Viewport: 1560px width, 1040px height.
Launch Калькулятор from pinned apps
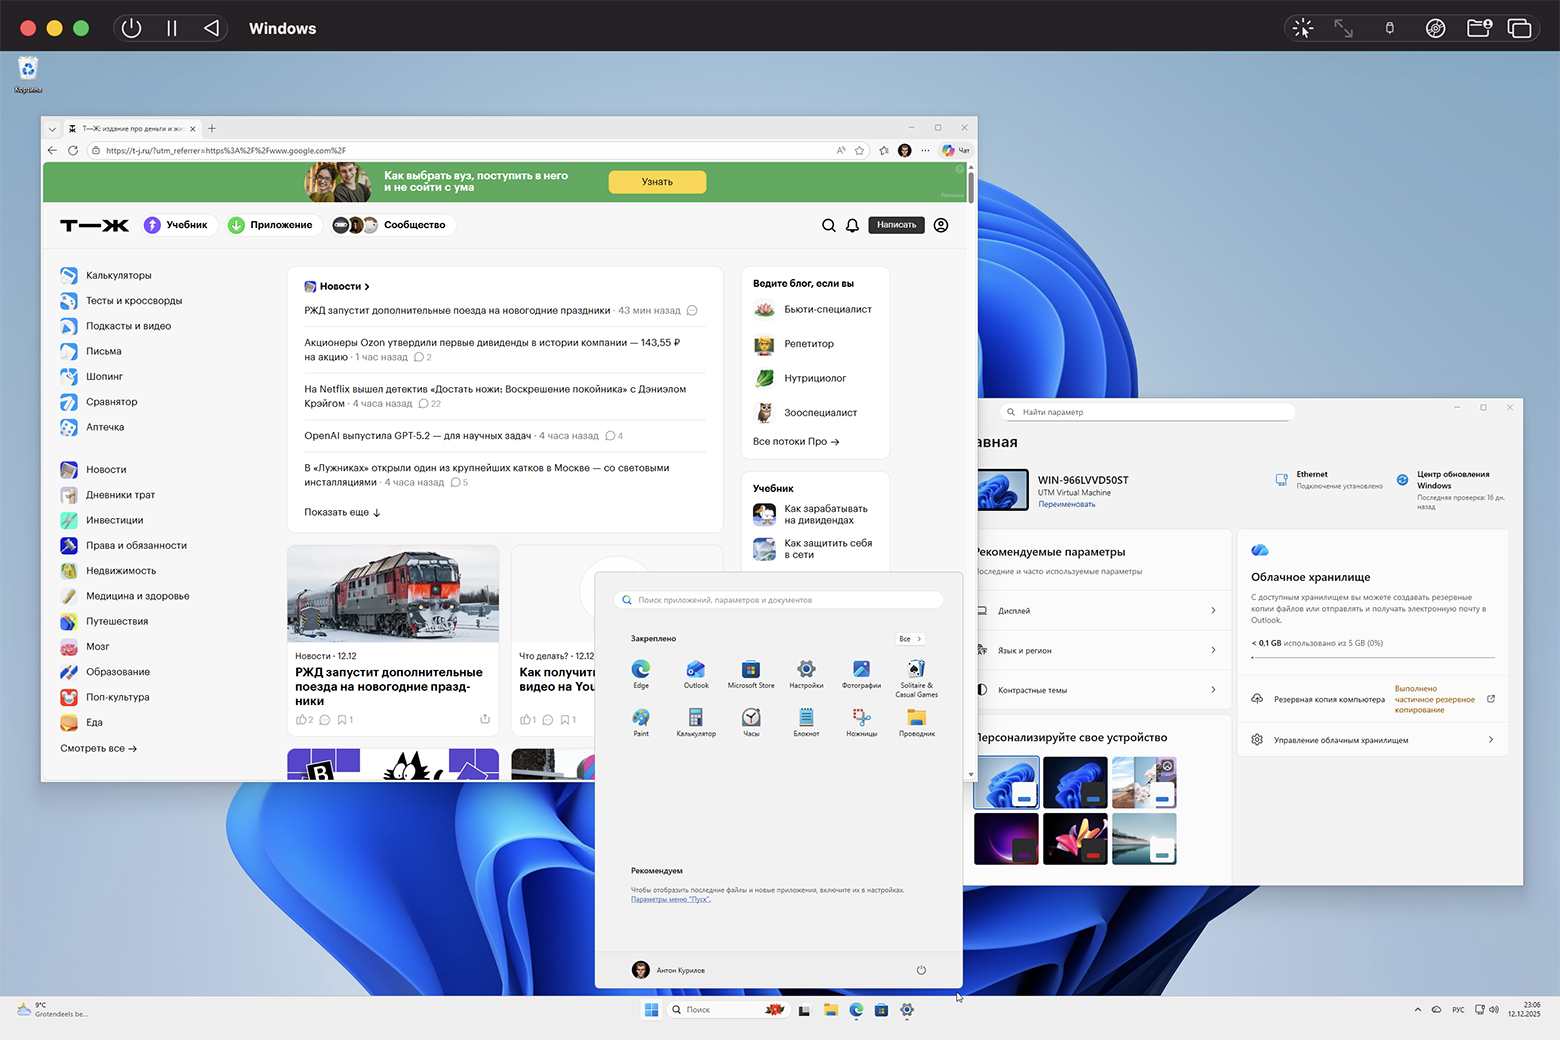pos(696,718)
